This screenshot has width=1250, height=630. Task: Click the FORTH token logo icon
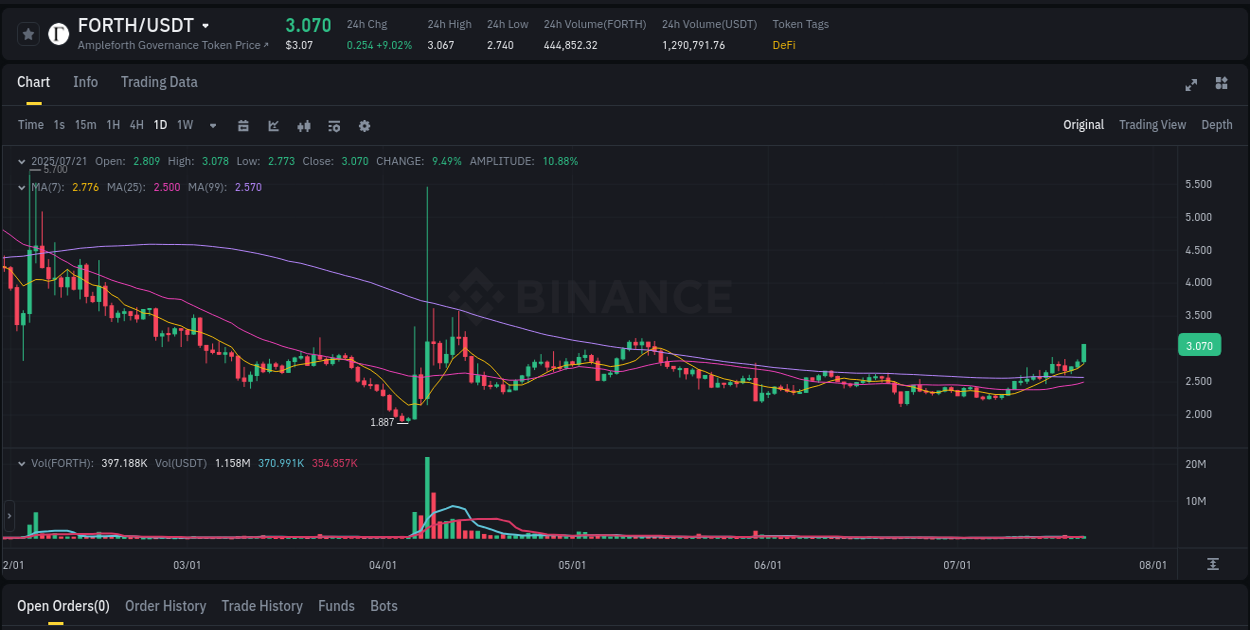[x=58, y=33]
